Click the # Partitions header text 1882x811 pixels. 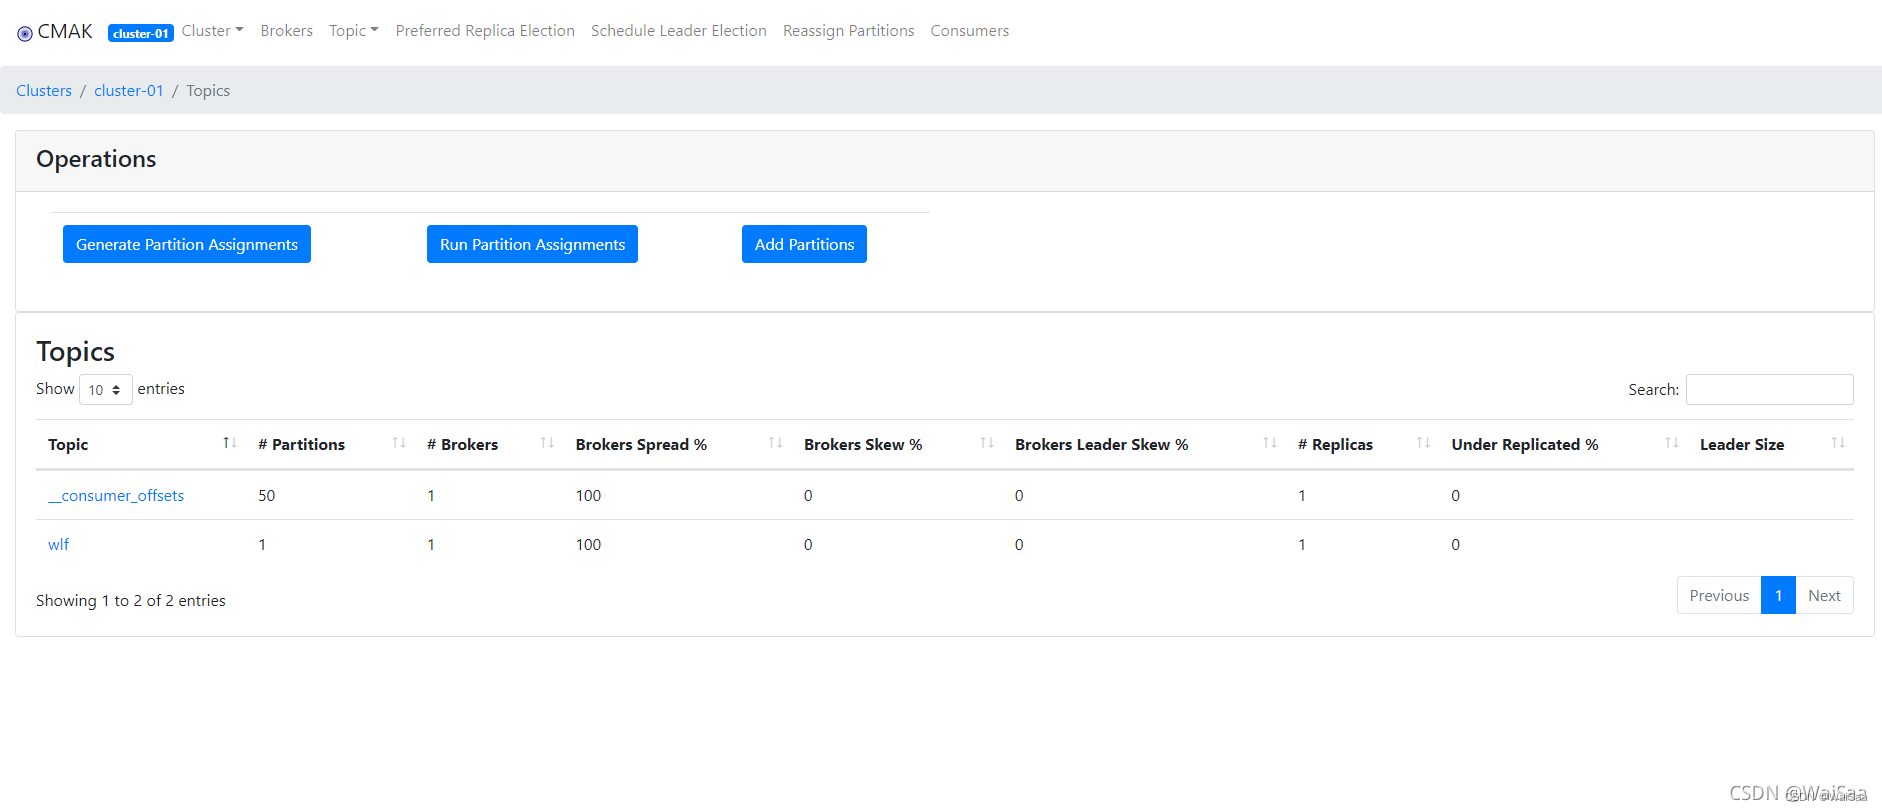click(x=301, y=445)
